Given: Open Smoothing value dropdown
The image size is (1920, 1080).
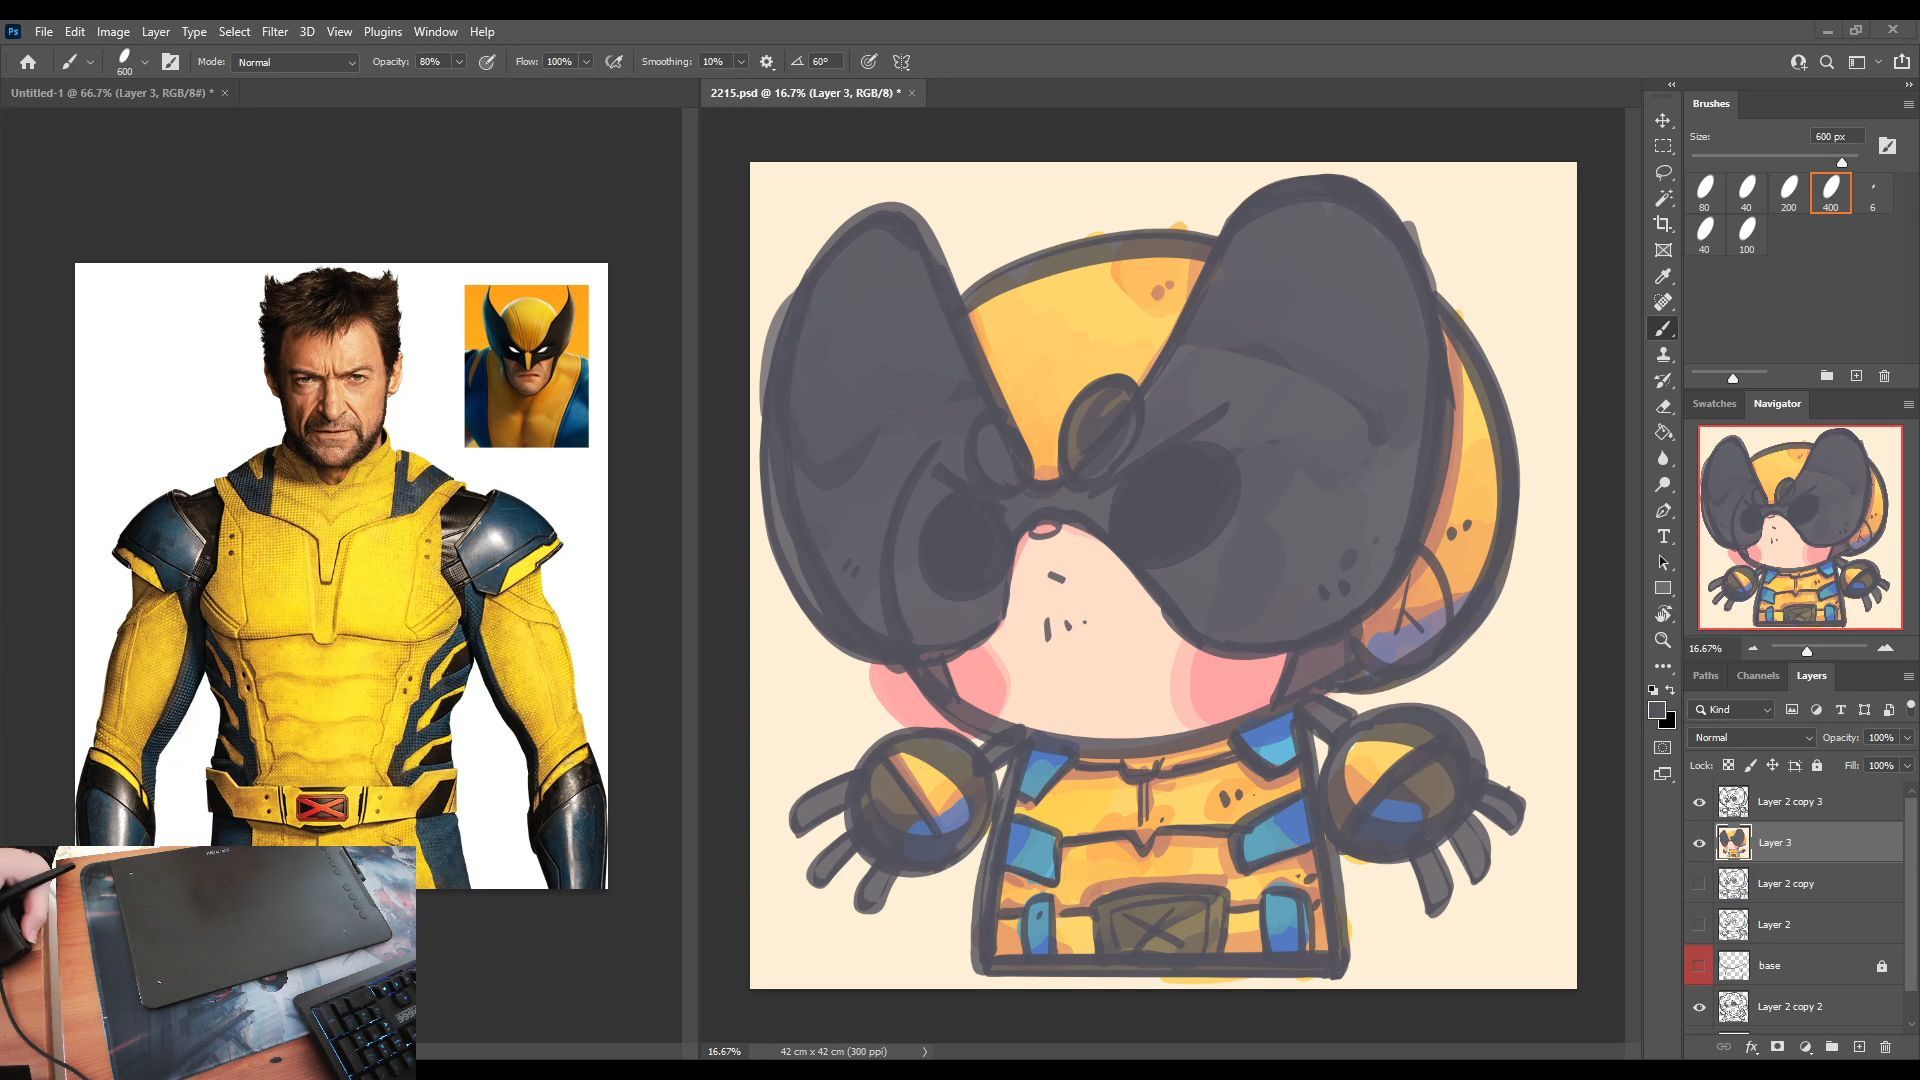Looking at the screenshot, I should (741, 62).
